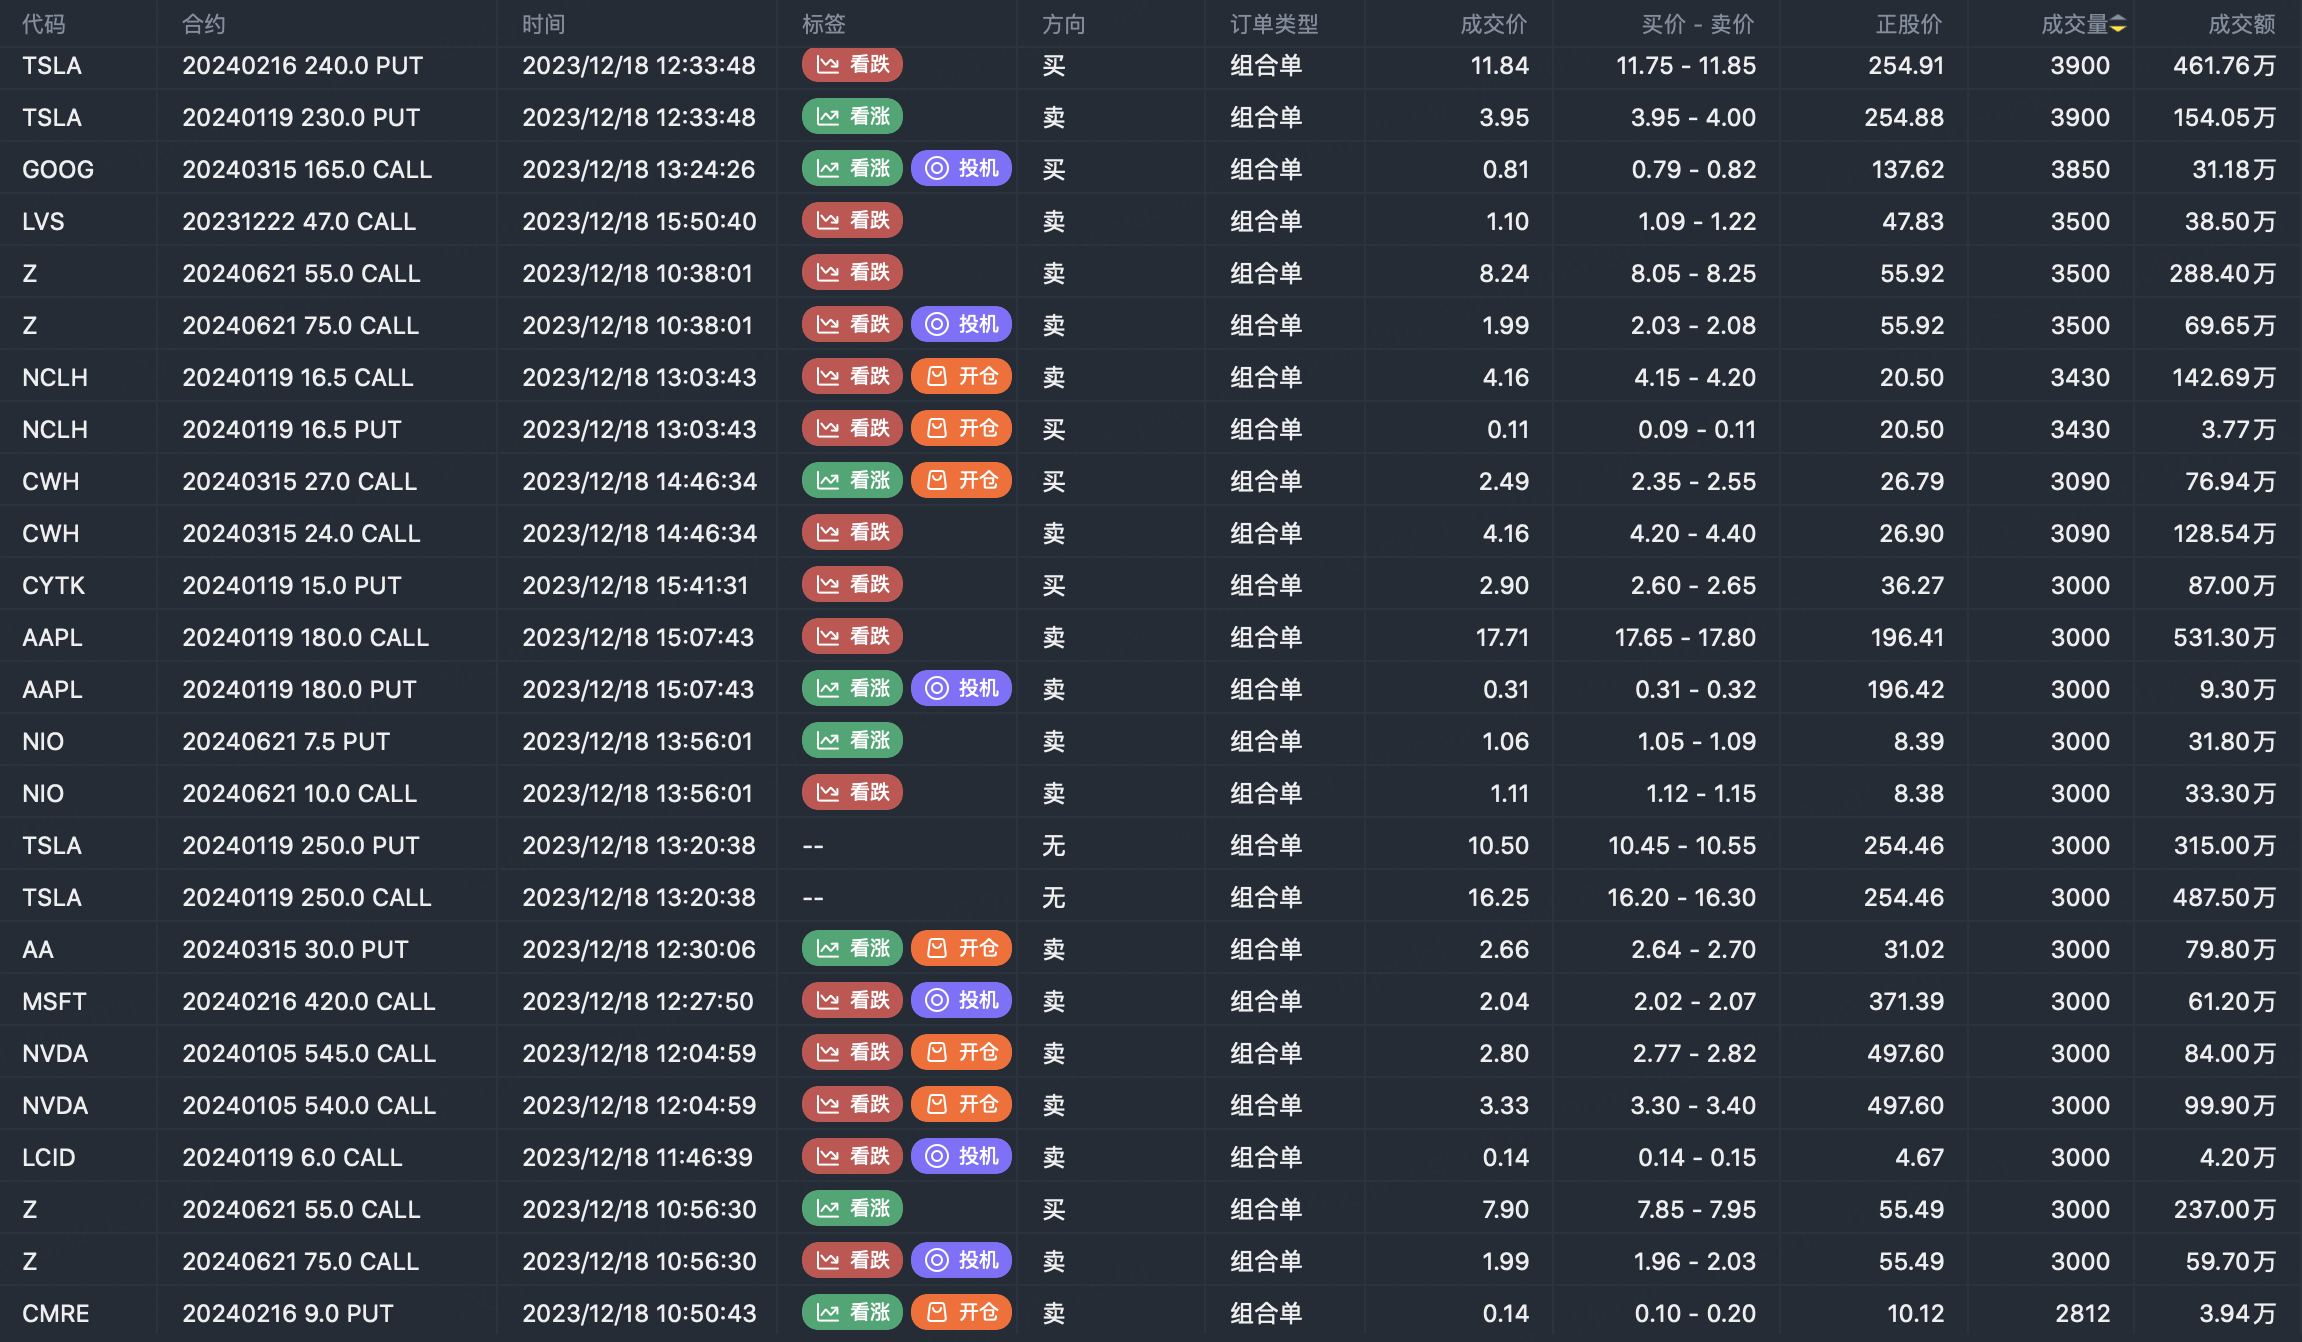Select NVDA 20240105 545.0 CALL contract
Image resolution: width=2302 pixels, height=1342 pixels.
(309, 1053)
